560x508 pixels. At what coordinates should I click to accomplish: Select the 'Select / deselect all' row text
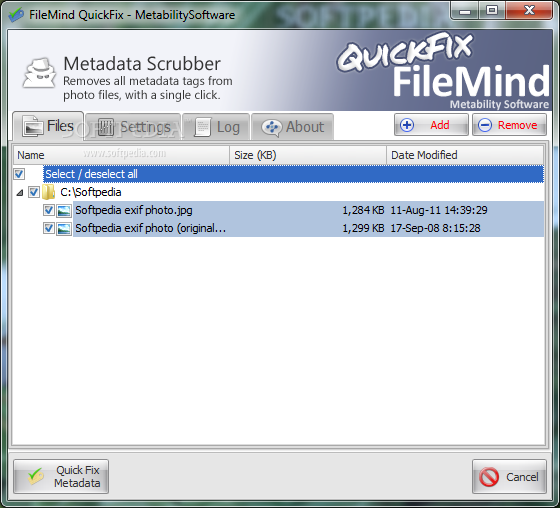(x=91, y=174)
